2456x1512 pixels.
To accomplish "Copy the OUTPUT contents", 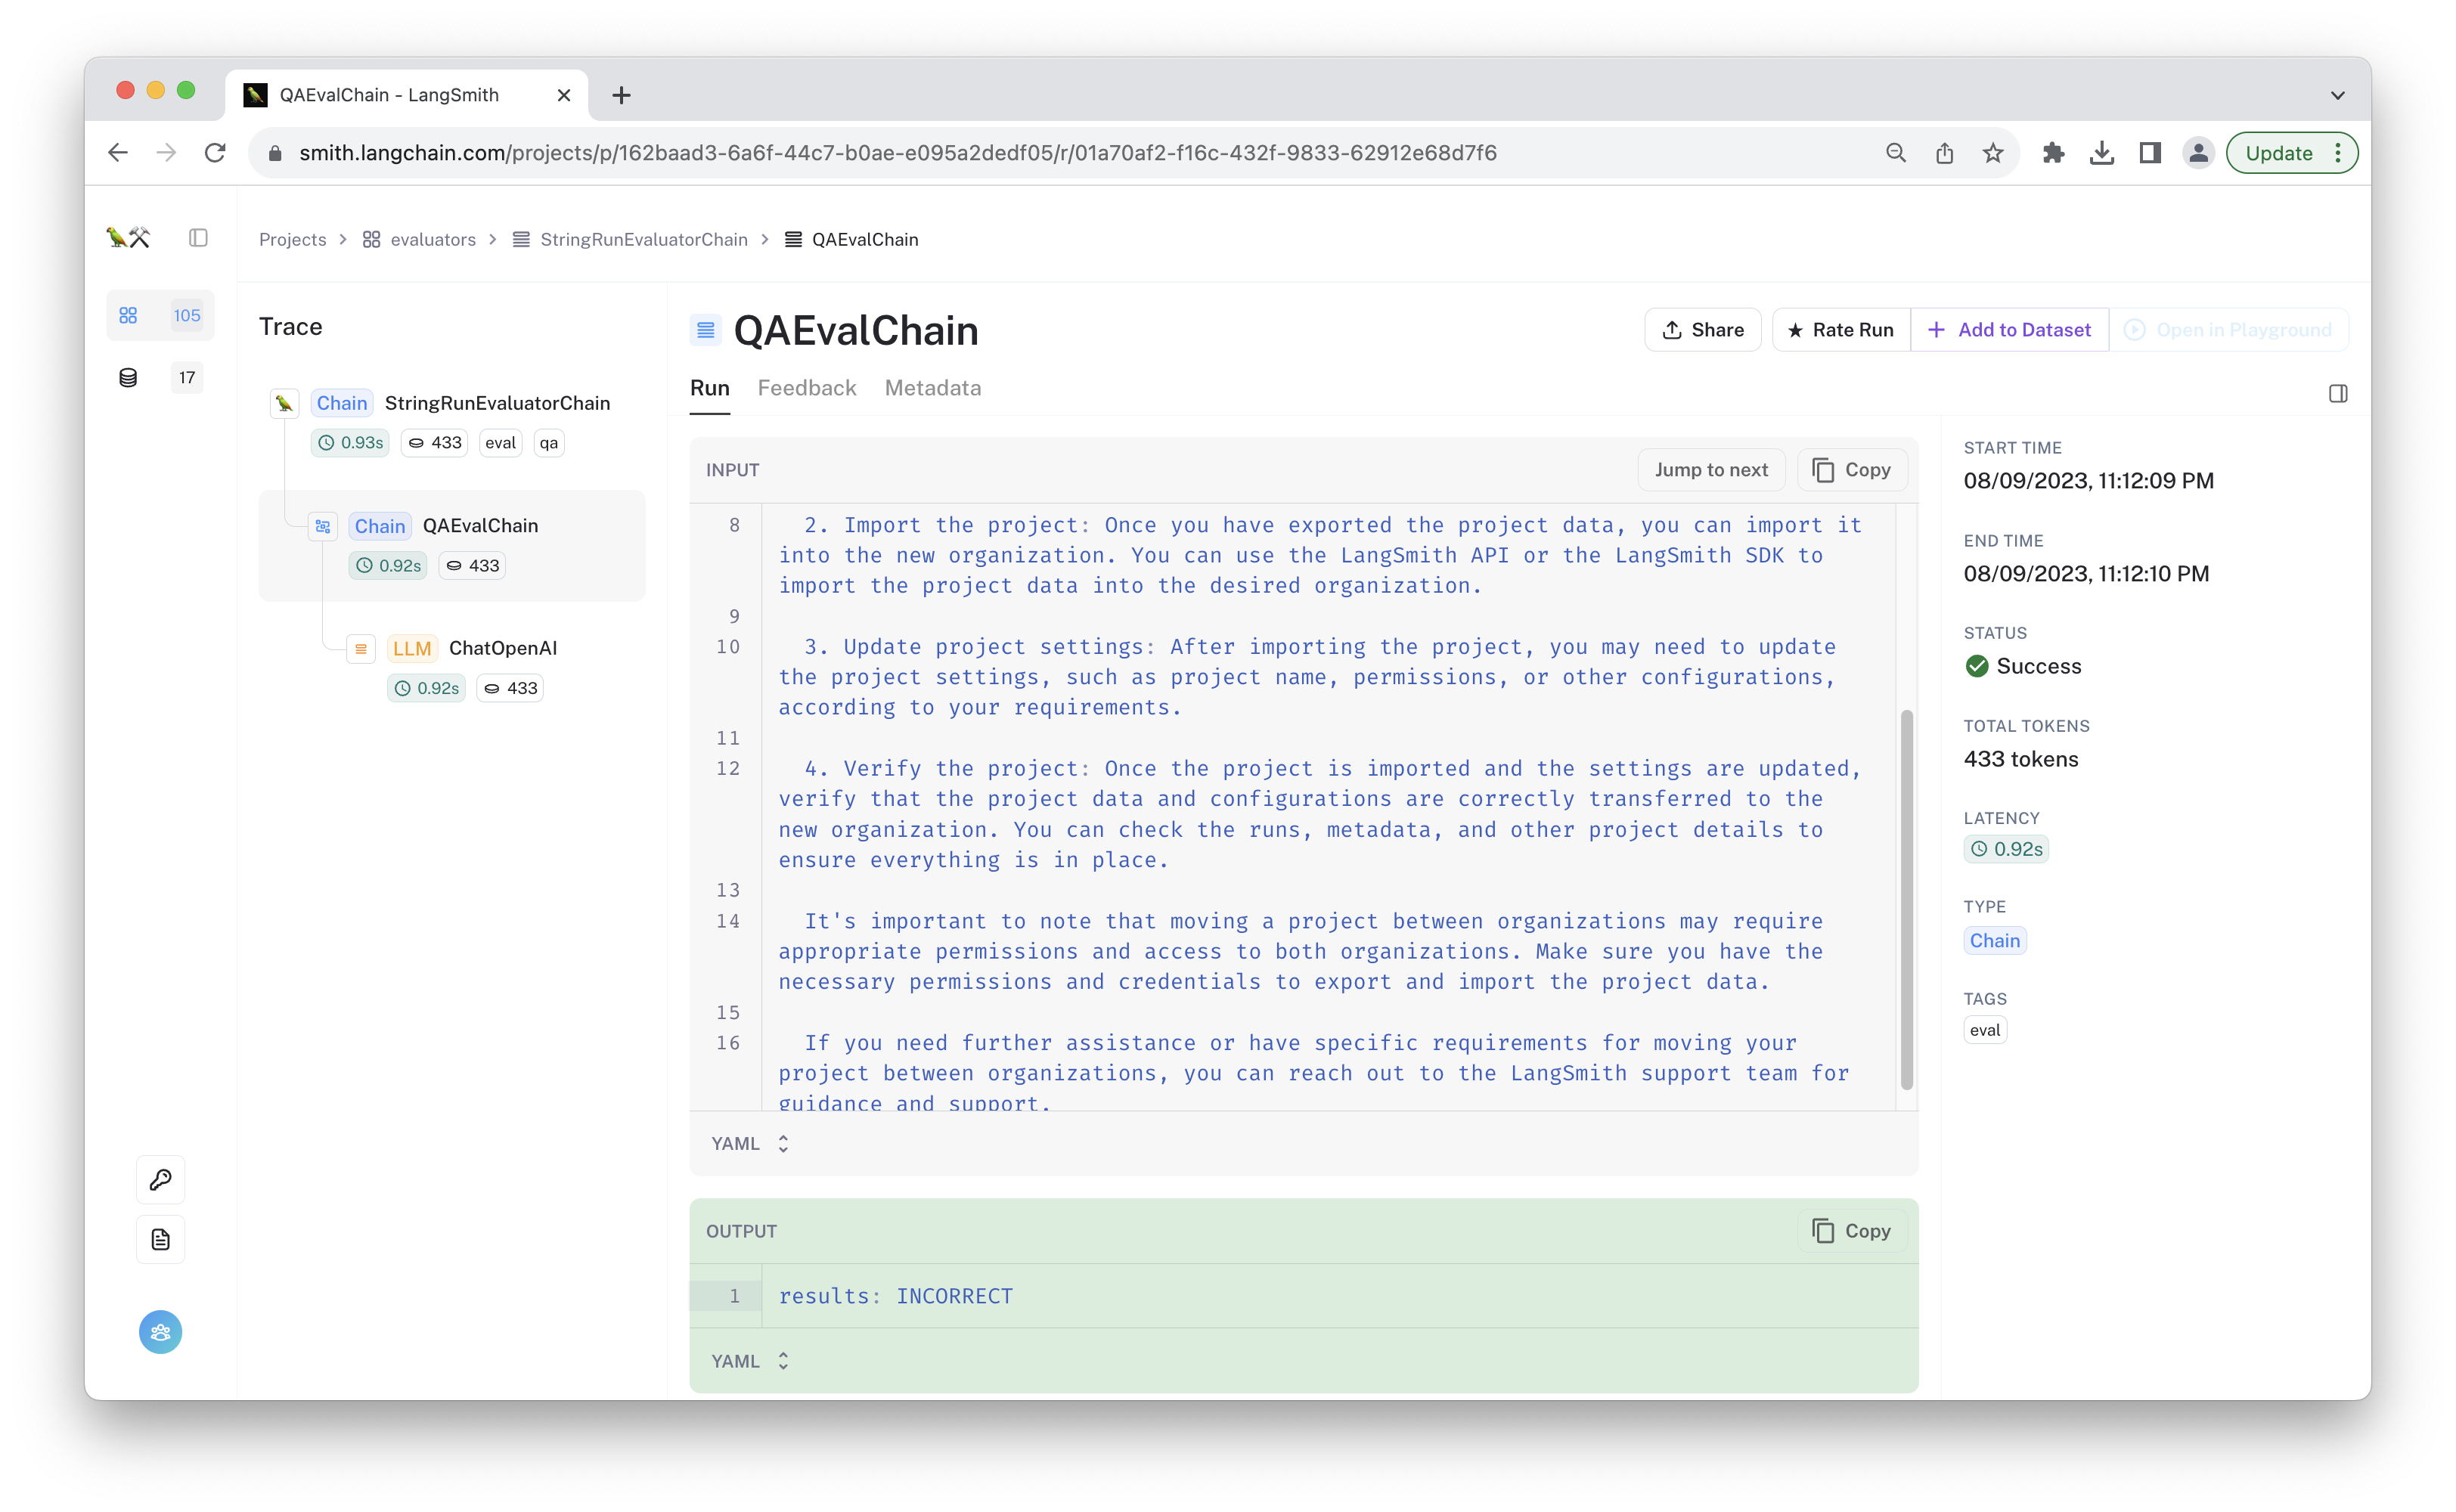I will click(1851, 1231).
